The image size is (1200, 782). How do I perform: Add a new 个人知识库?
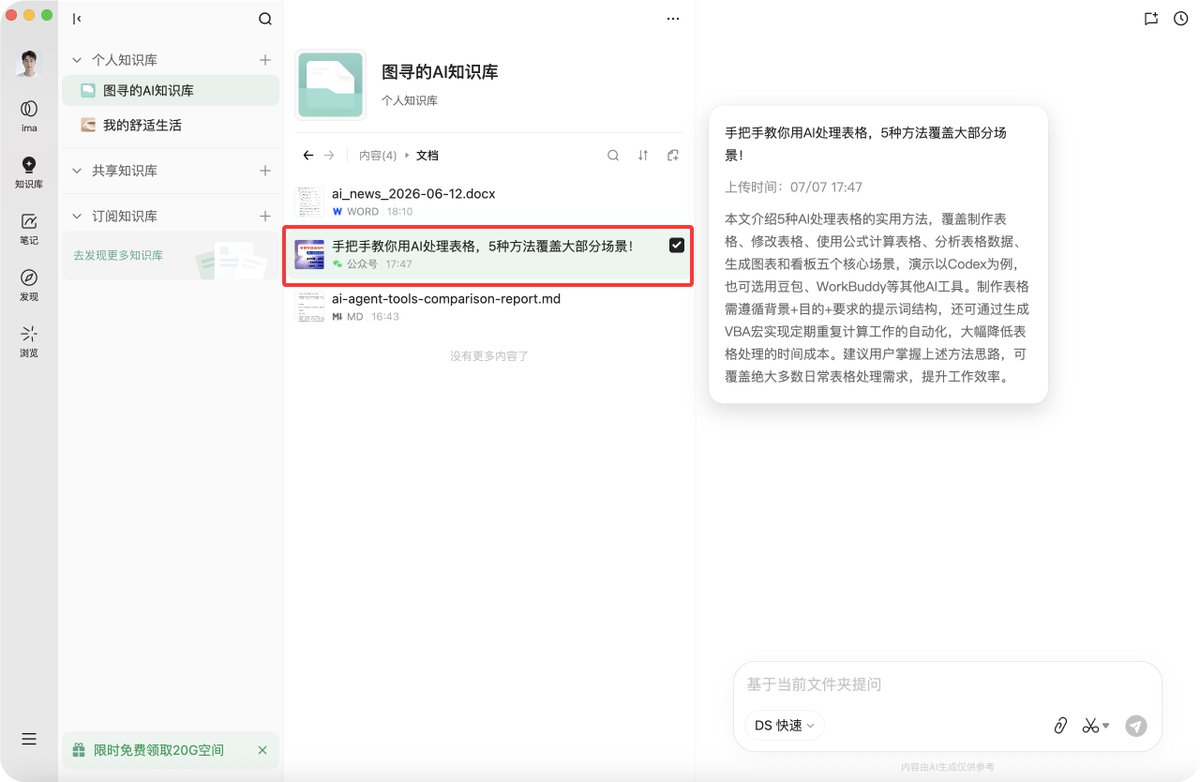(265, 60)
